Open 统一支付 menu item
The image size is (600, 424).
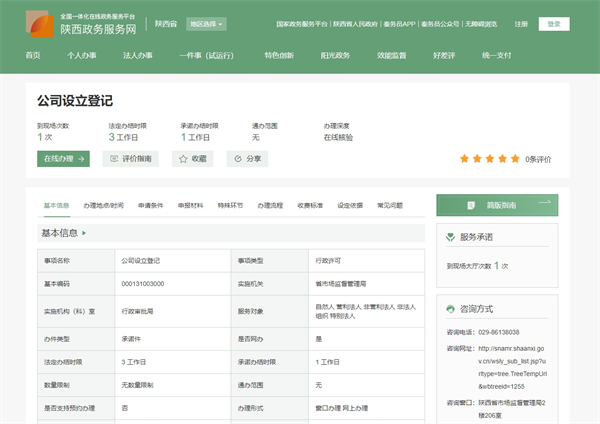(x=496, y=55)
